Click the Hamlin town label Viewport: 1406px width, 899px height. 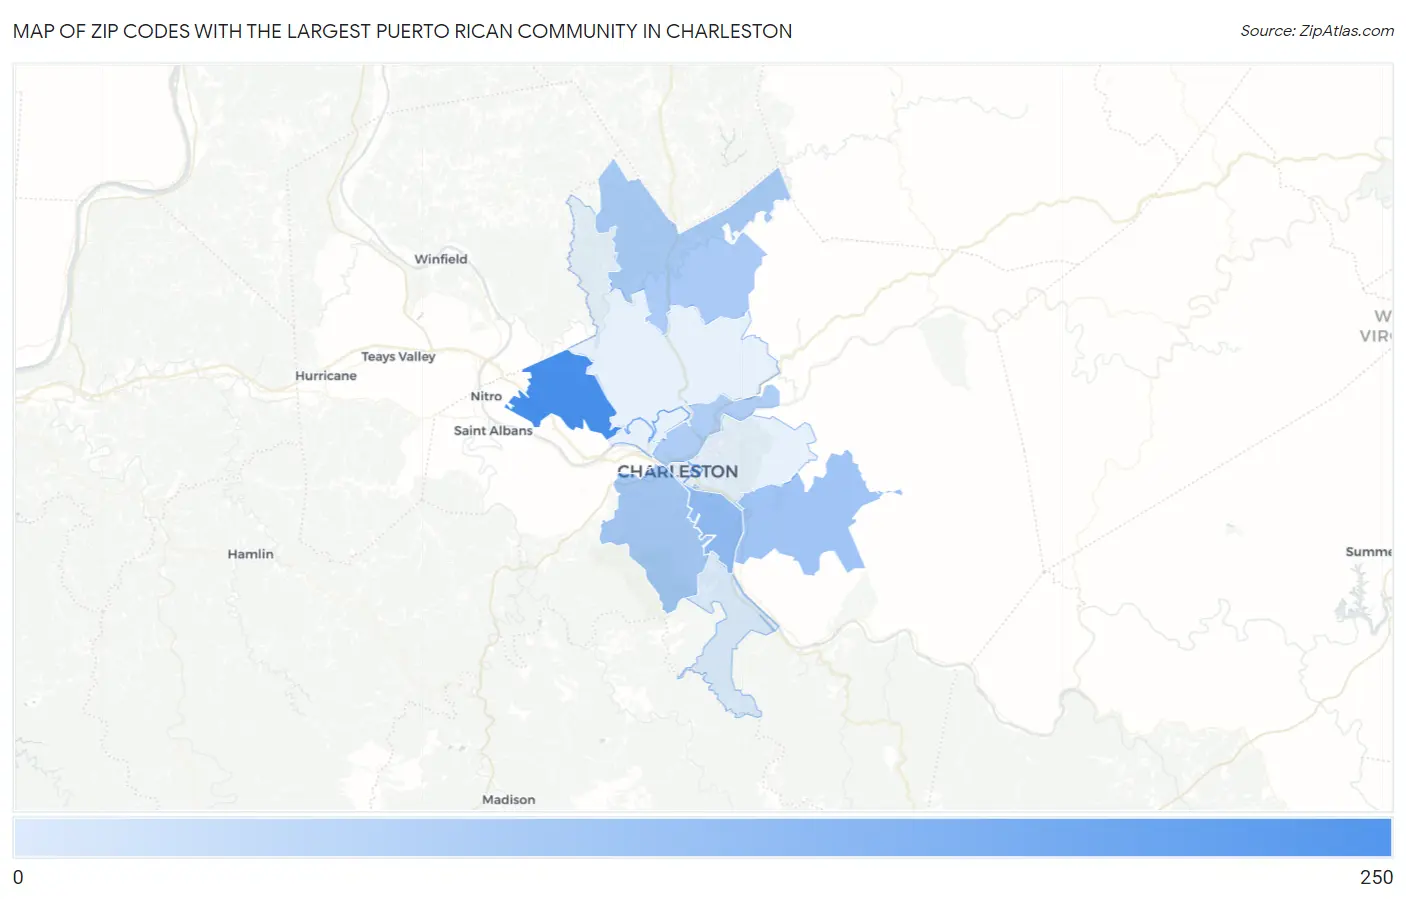pyautogui.click(x=250, y=554)
